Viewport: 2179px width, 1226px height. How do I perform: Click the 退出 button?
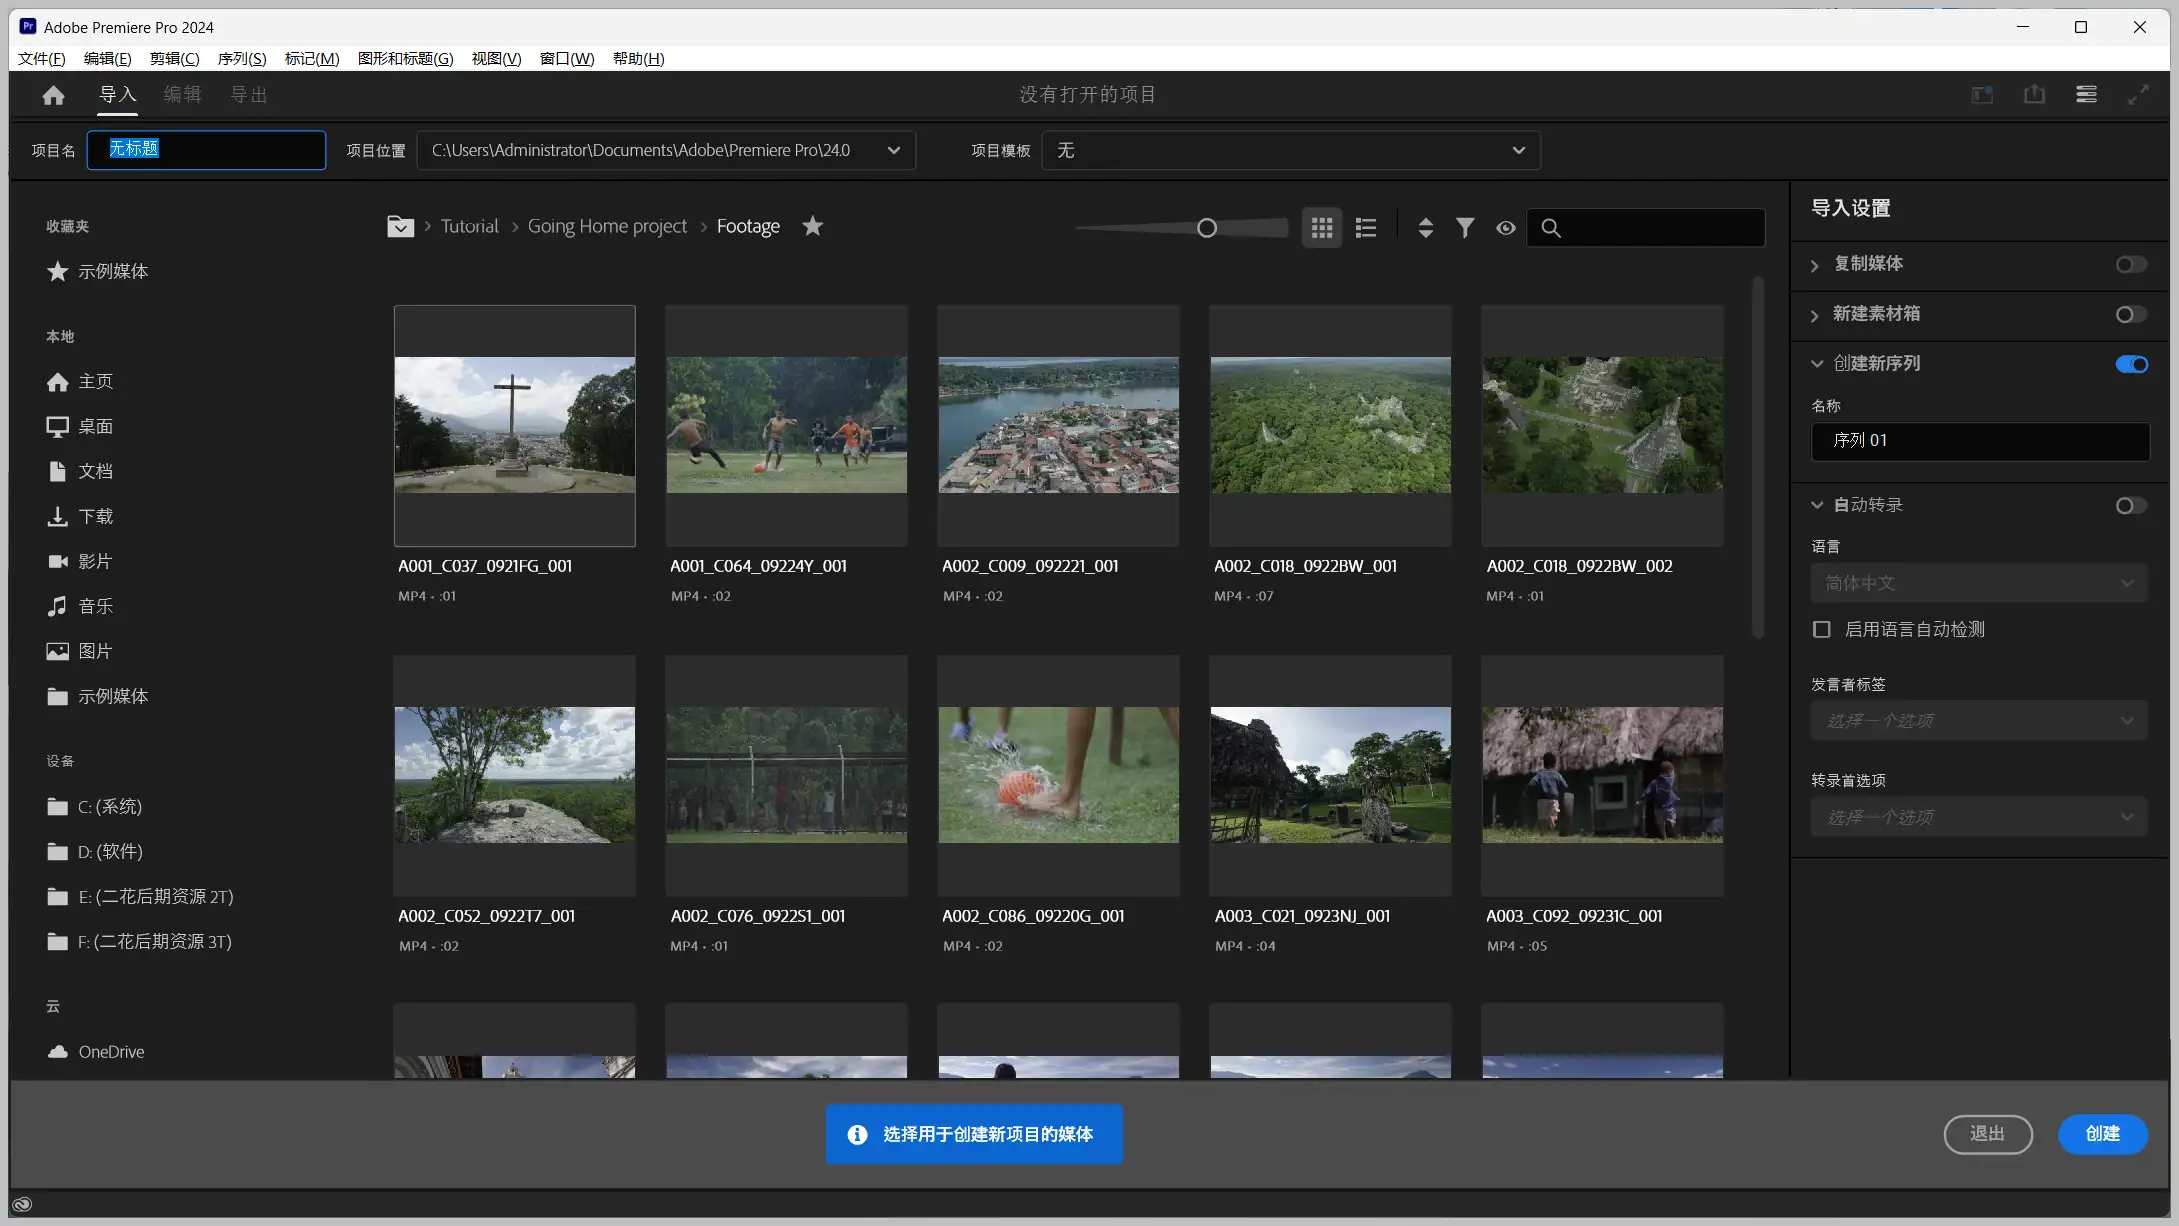click(1987, 1134)
